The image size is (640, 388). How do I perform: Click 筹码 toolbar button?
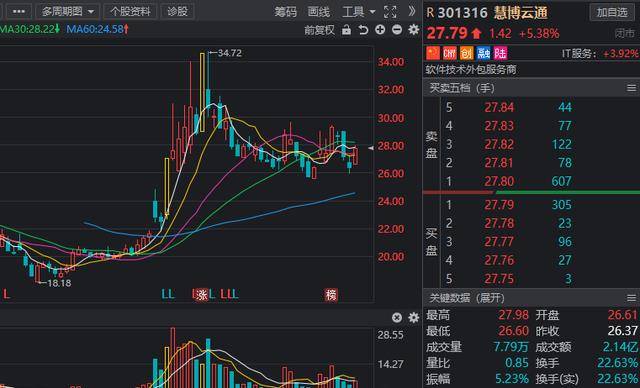click(x=285, y=12)
